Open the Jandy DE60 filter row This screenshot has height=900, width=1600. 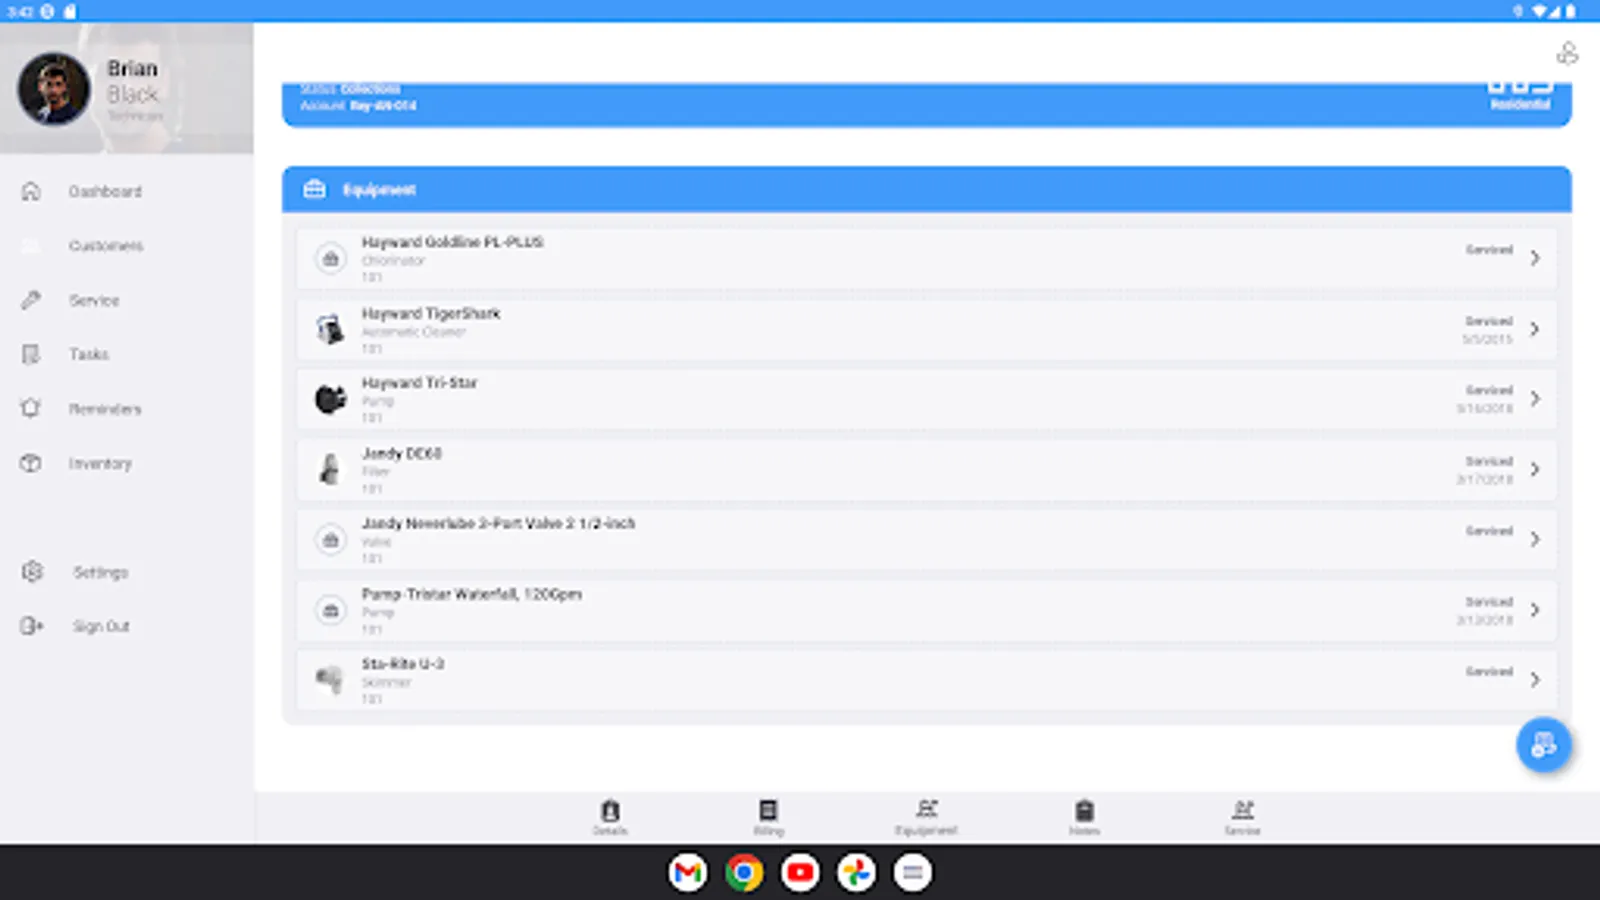[926, 469]
